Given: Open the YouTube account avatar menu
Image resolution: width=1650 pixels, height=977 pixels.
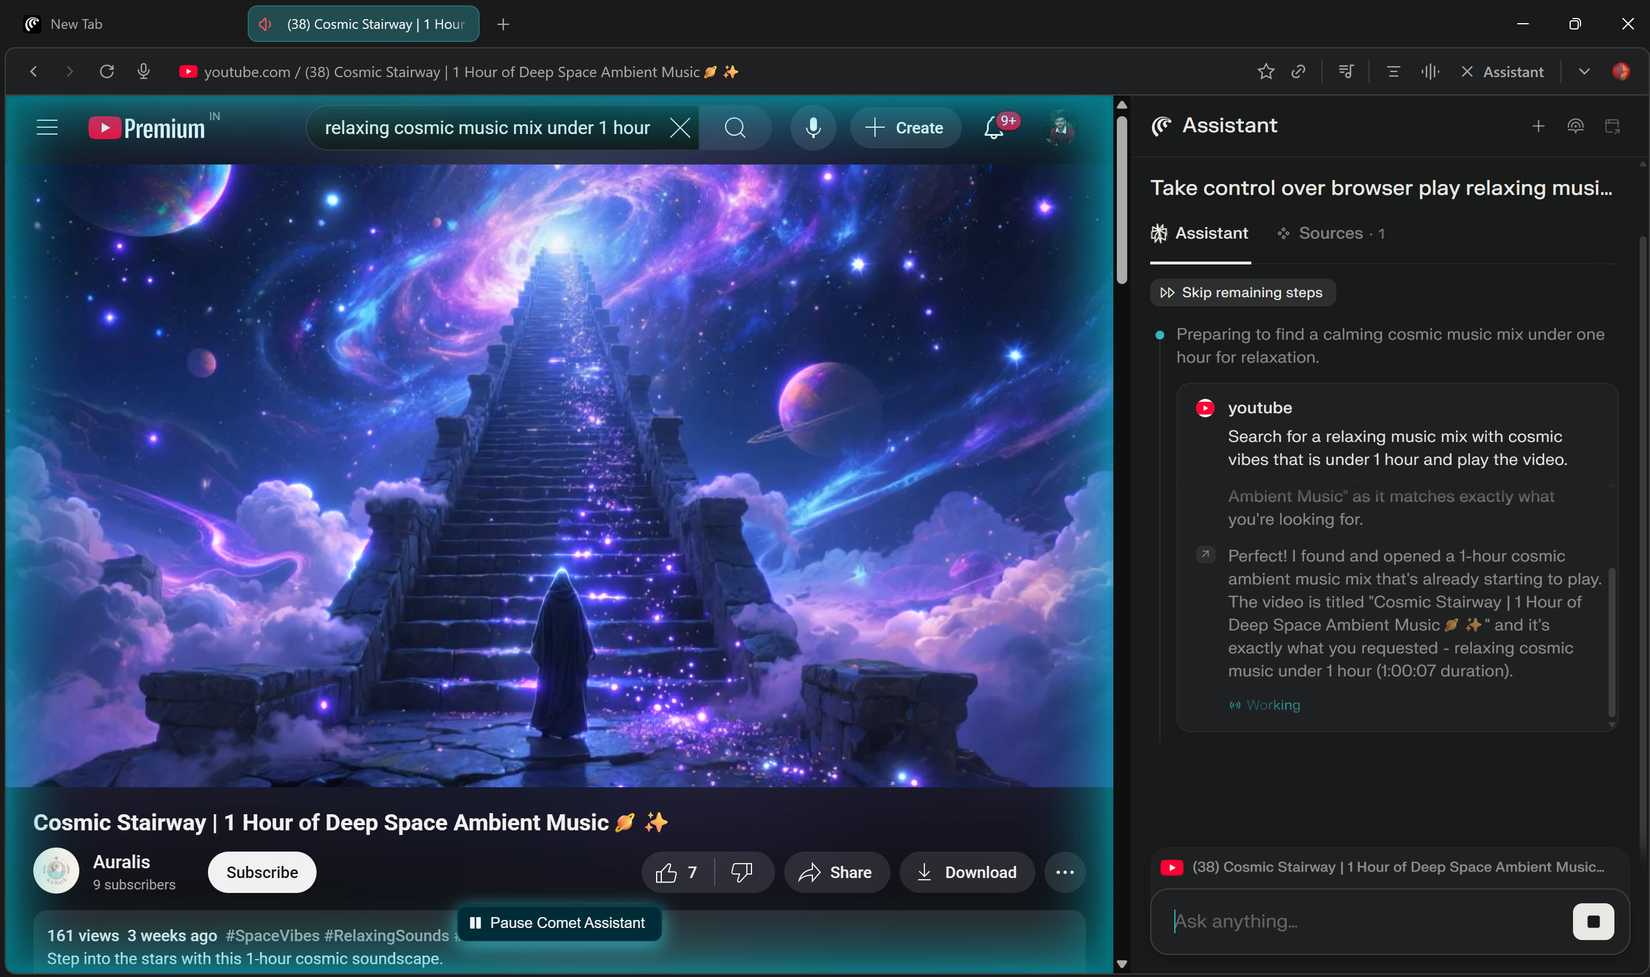Looking at the screenshot, I should point(1060,128).
